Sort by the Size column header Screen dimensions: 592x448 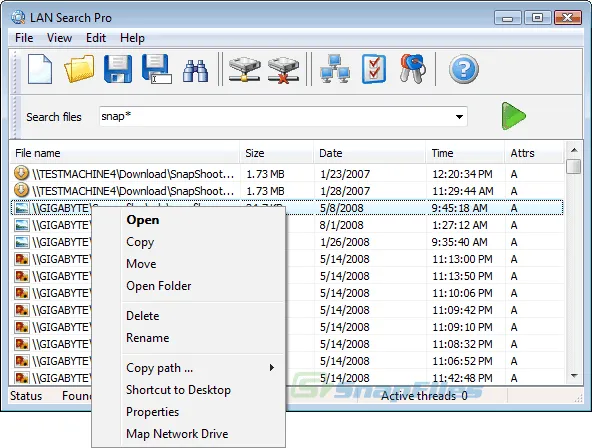(x=277, y=153)
